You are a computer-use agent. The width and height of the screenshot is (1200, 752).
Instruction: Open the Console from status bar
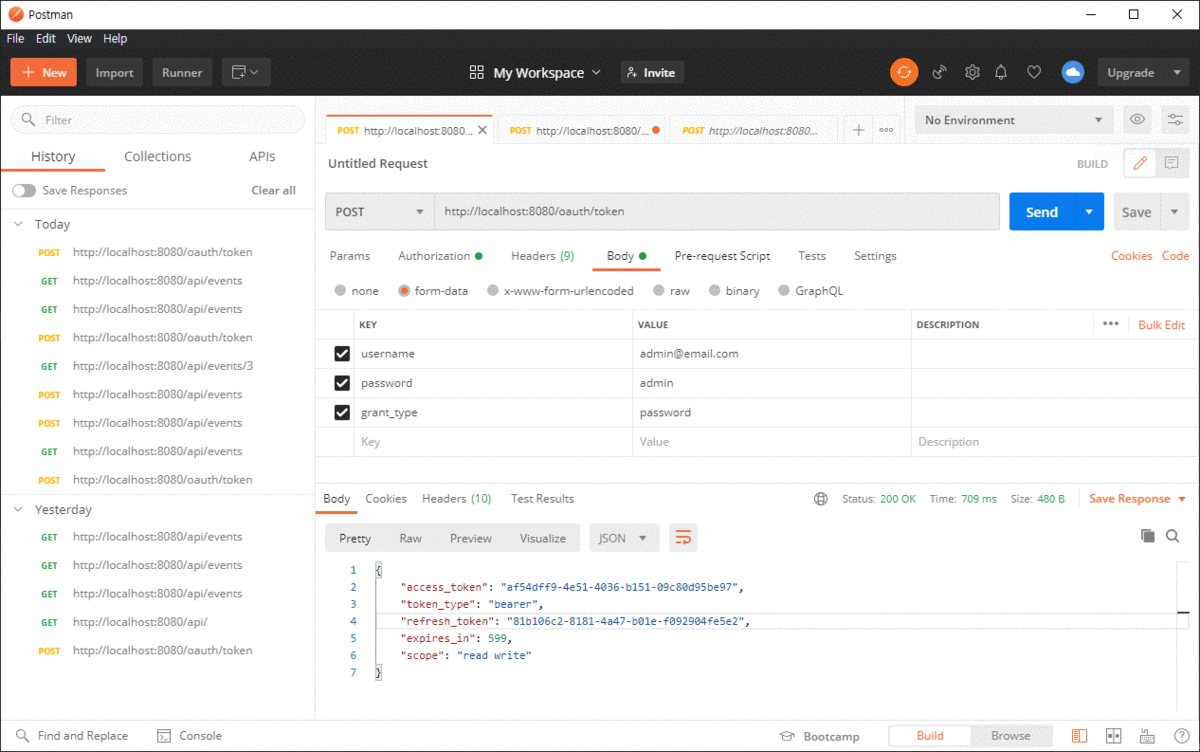click(x=190, y=736)
